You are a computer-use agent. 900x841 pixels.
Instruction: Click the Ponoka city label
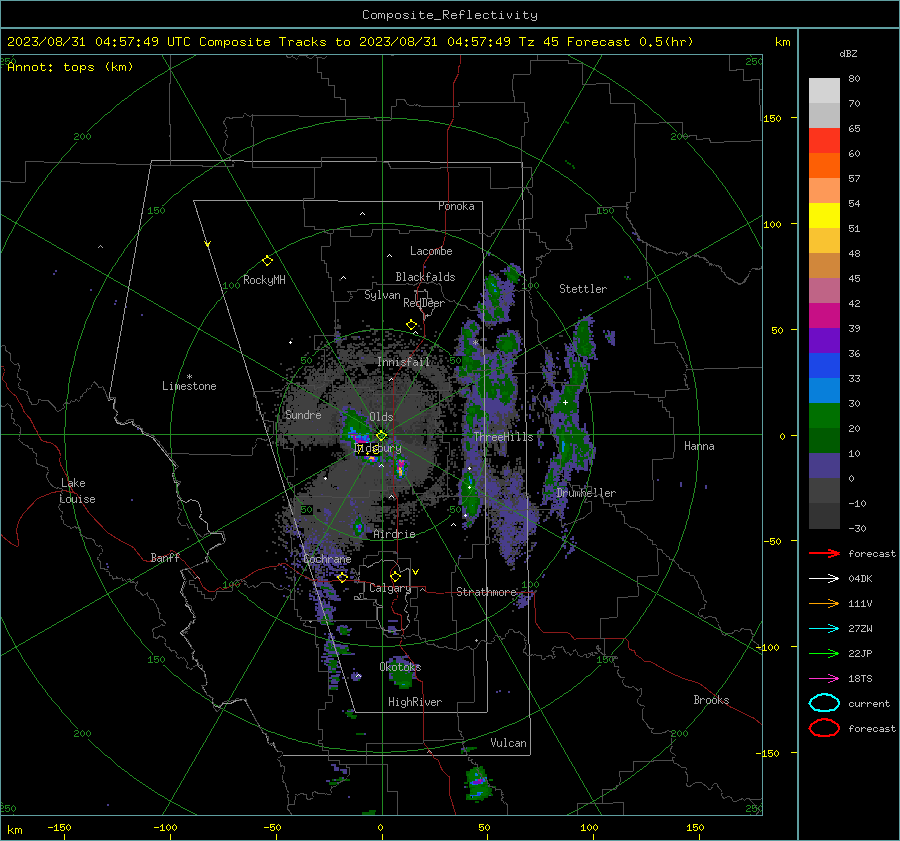pyautogui.click(x=456, y=206)
